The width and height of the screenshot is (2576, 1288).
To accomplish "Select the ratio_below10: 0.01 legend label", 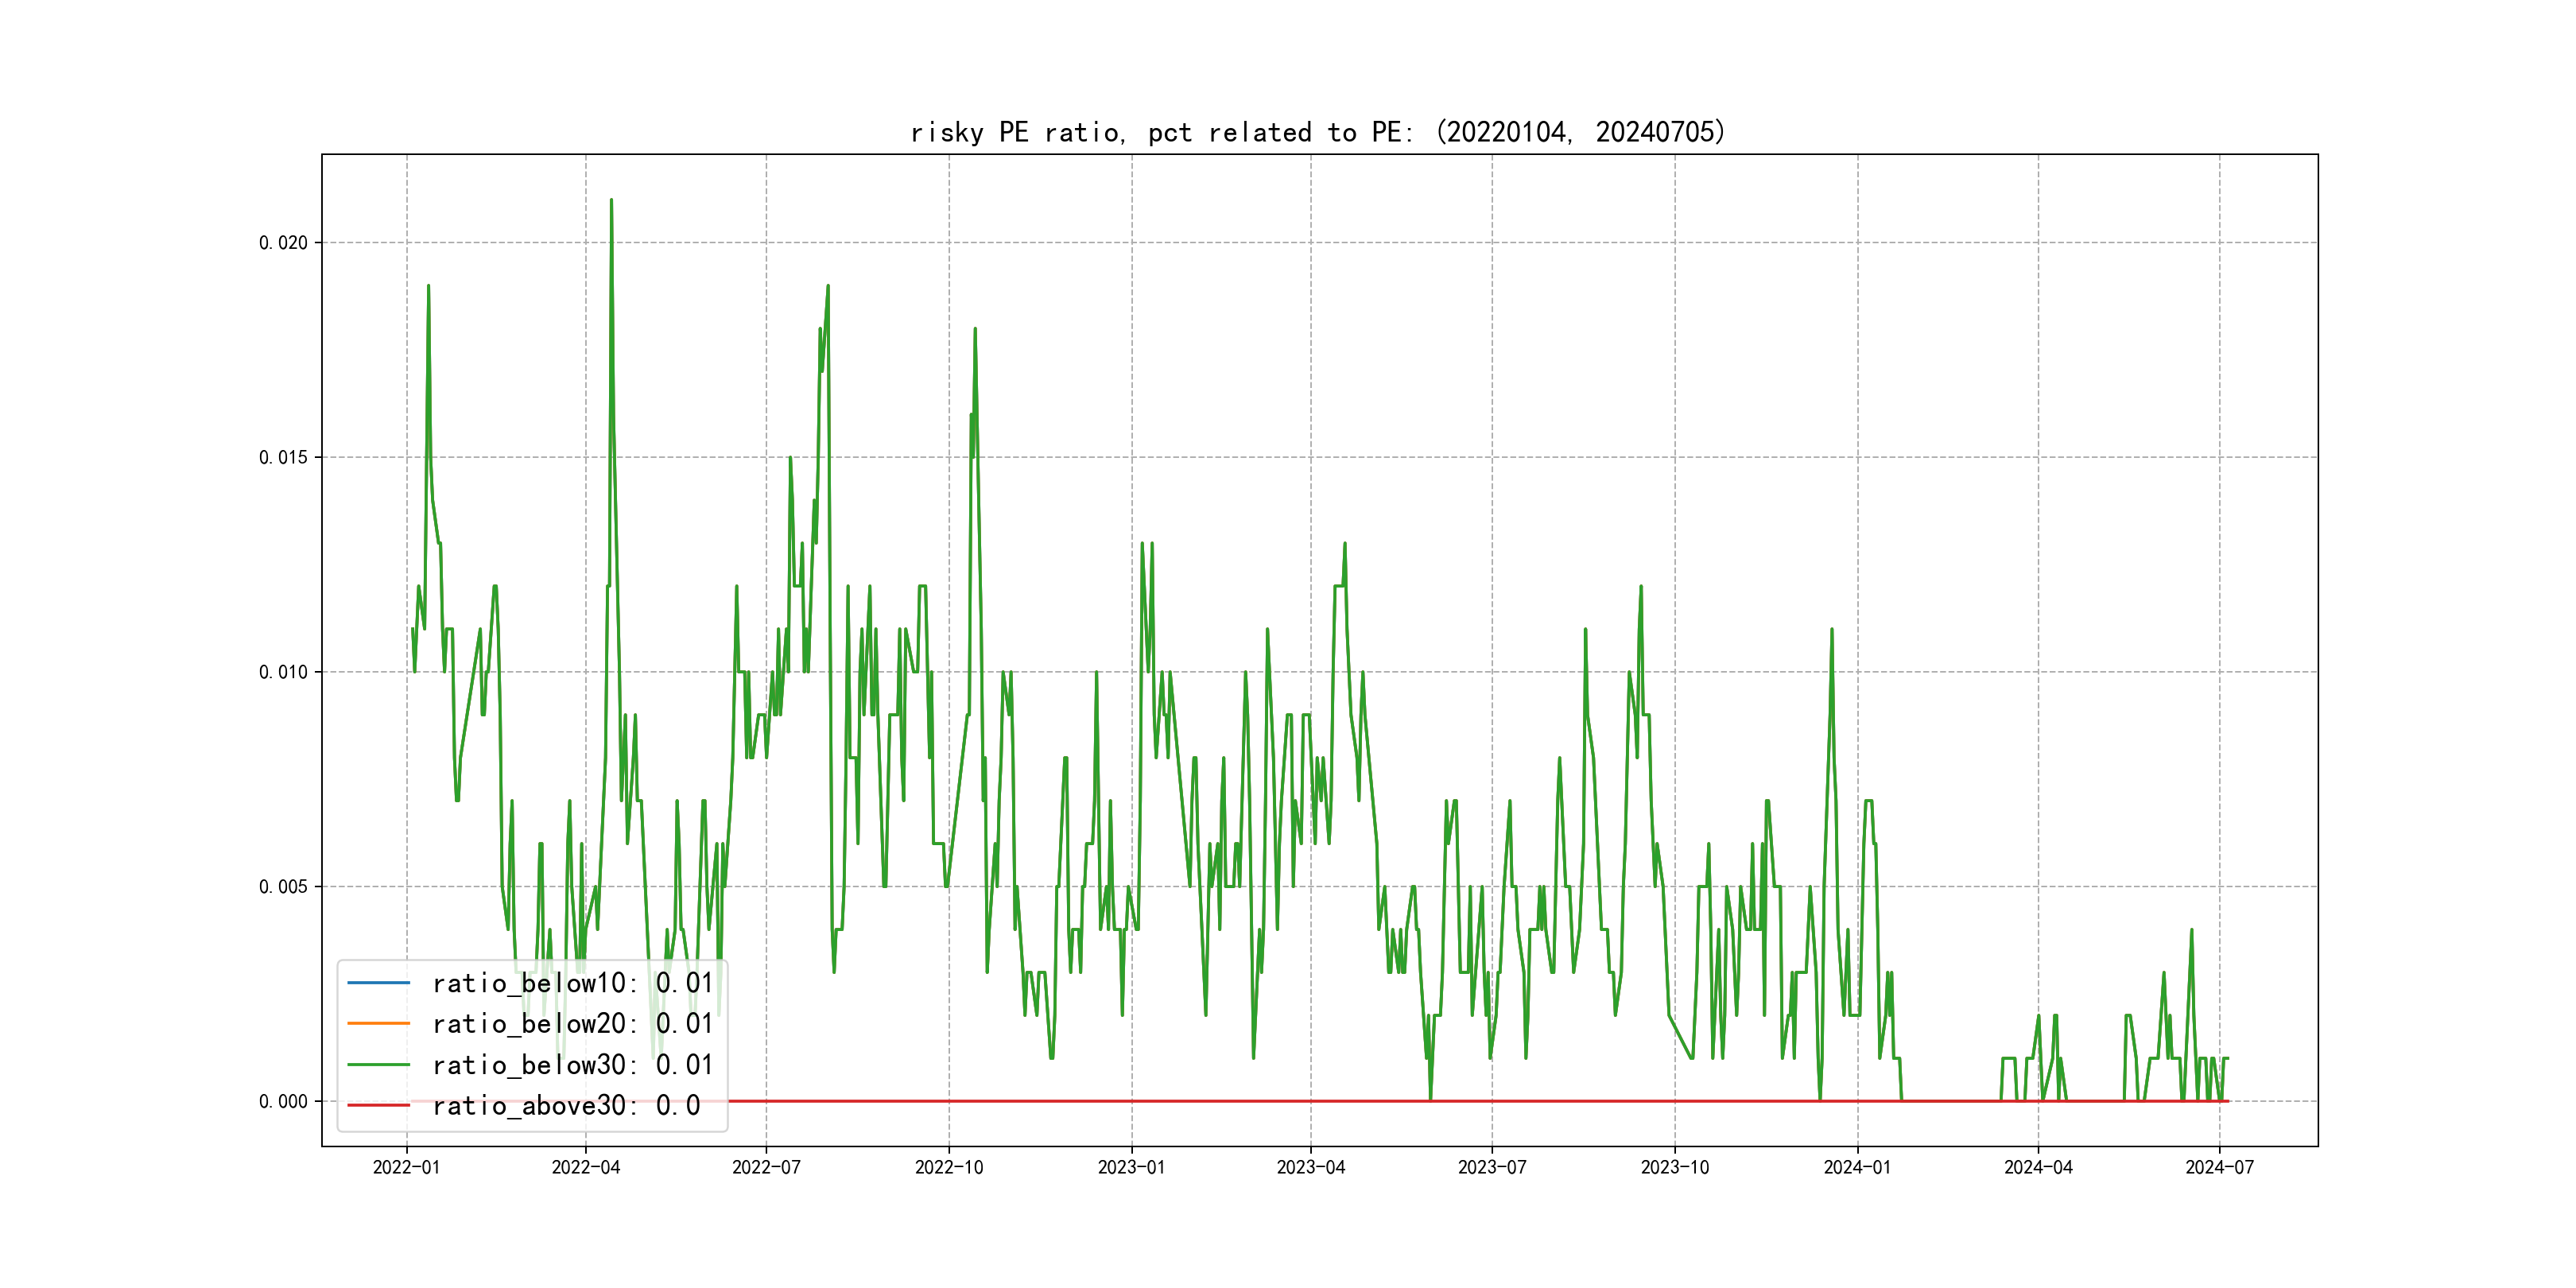I will pyautogui.click(x=572, y=983).
